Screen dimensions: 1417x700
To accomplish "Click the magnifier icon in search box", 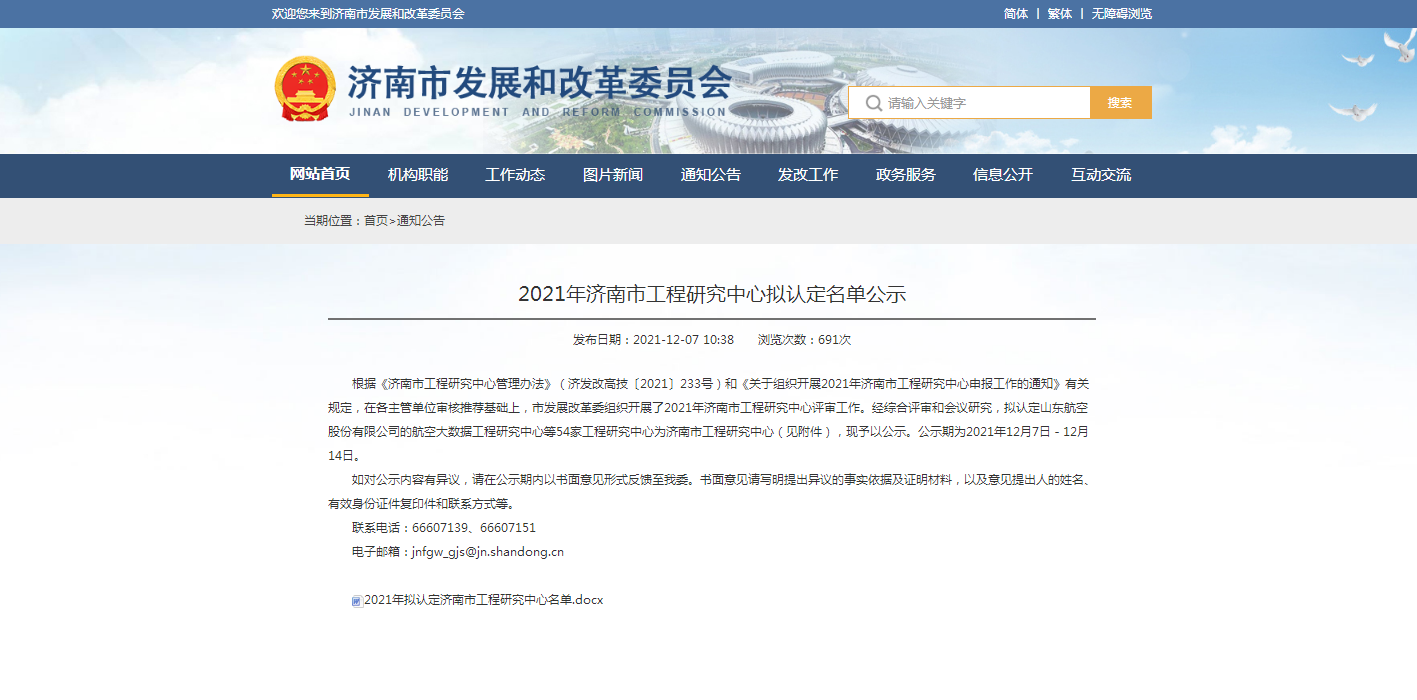I will (873, 103).
